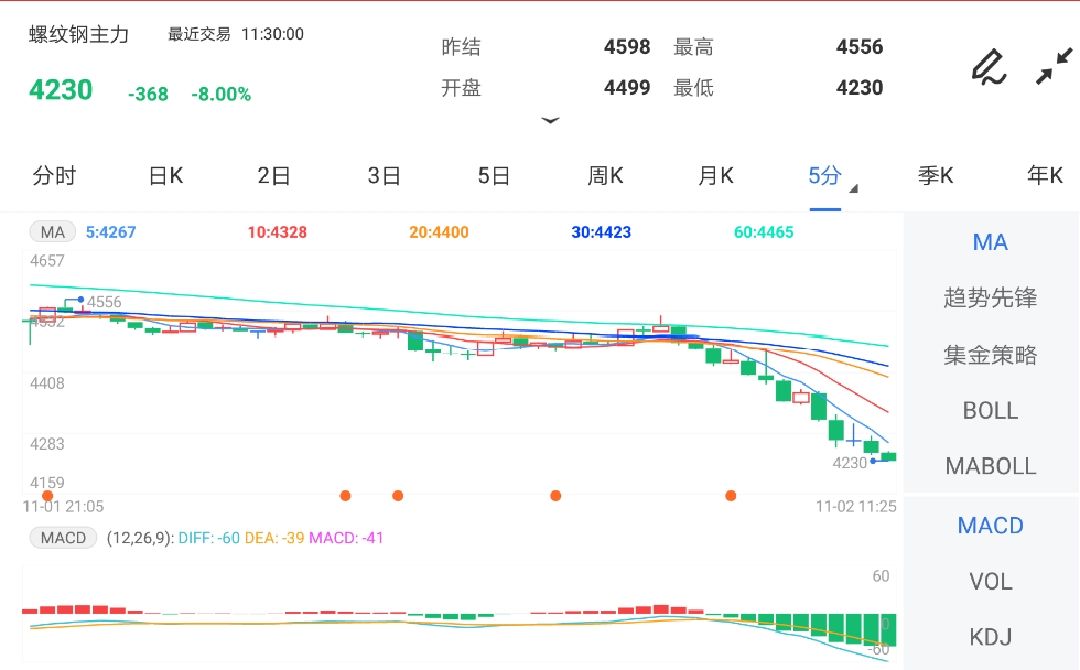1080x670 pixels.
Task: Tap the 10:4328 moving average value
Action: (277, 233)
